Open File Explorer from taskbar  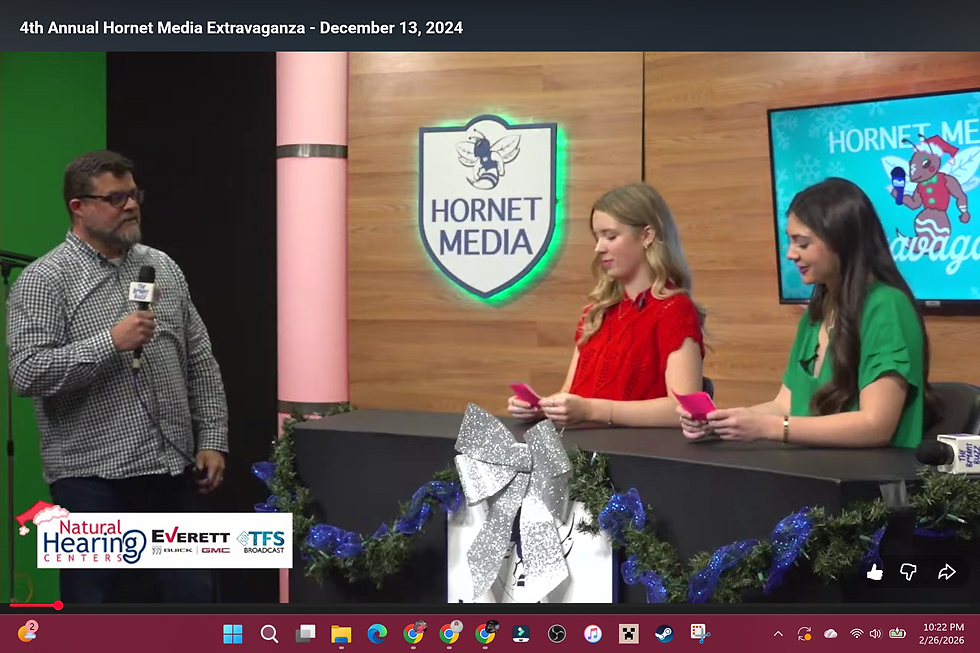coord(341,634)
